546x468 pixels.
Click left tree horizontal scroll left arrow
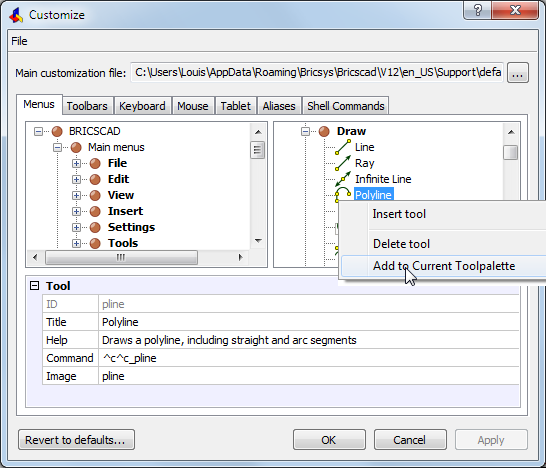35,257
